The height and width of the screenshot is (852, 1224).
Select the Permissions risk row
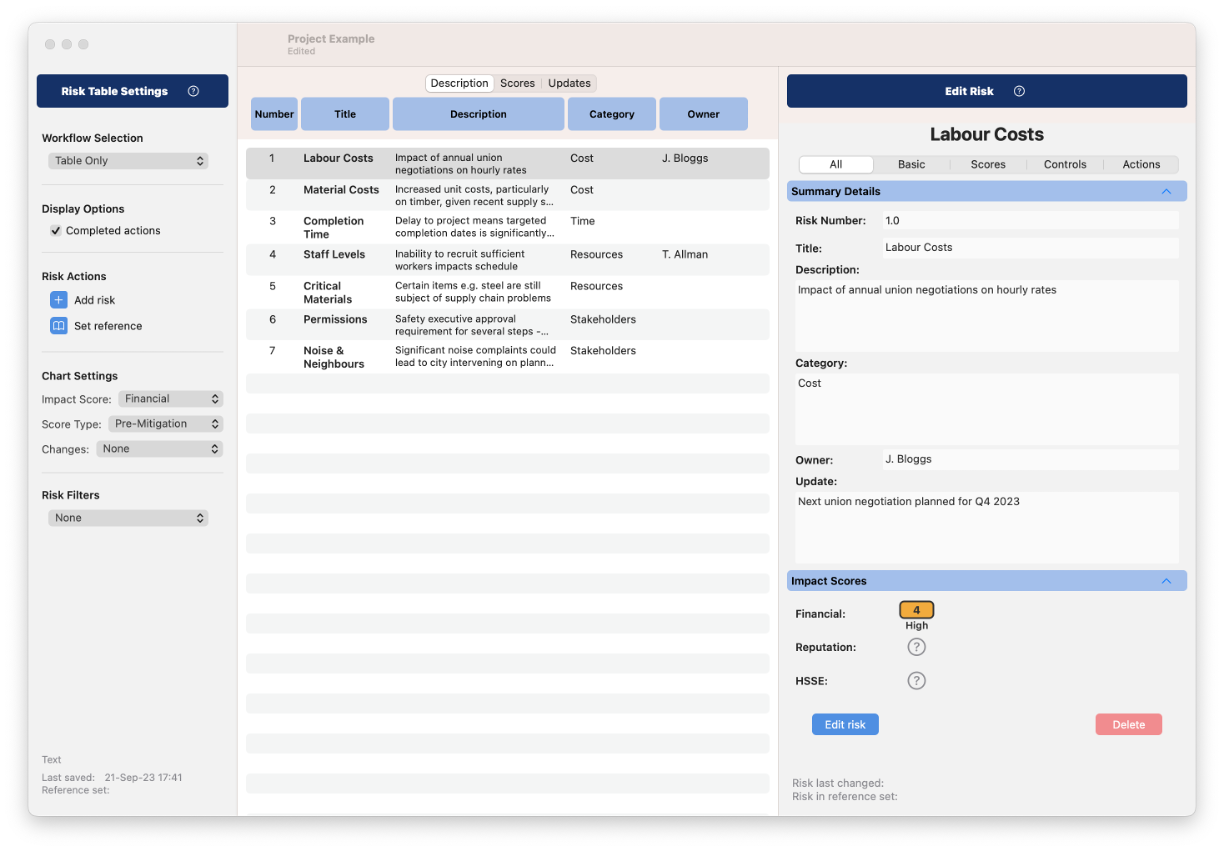pyautogui.click(x=508, y=325)
